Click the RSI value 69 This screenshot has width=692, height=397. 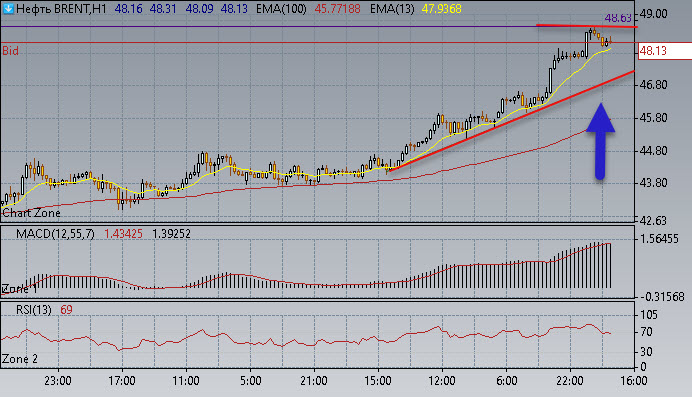66,310
